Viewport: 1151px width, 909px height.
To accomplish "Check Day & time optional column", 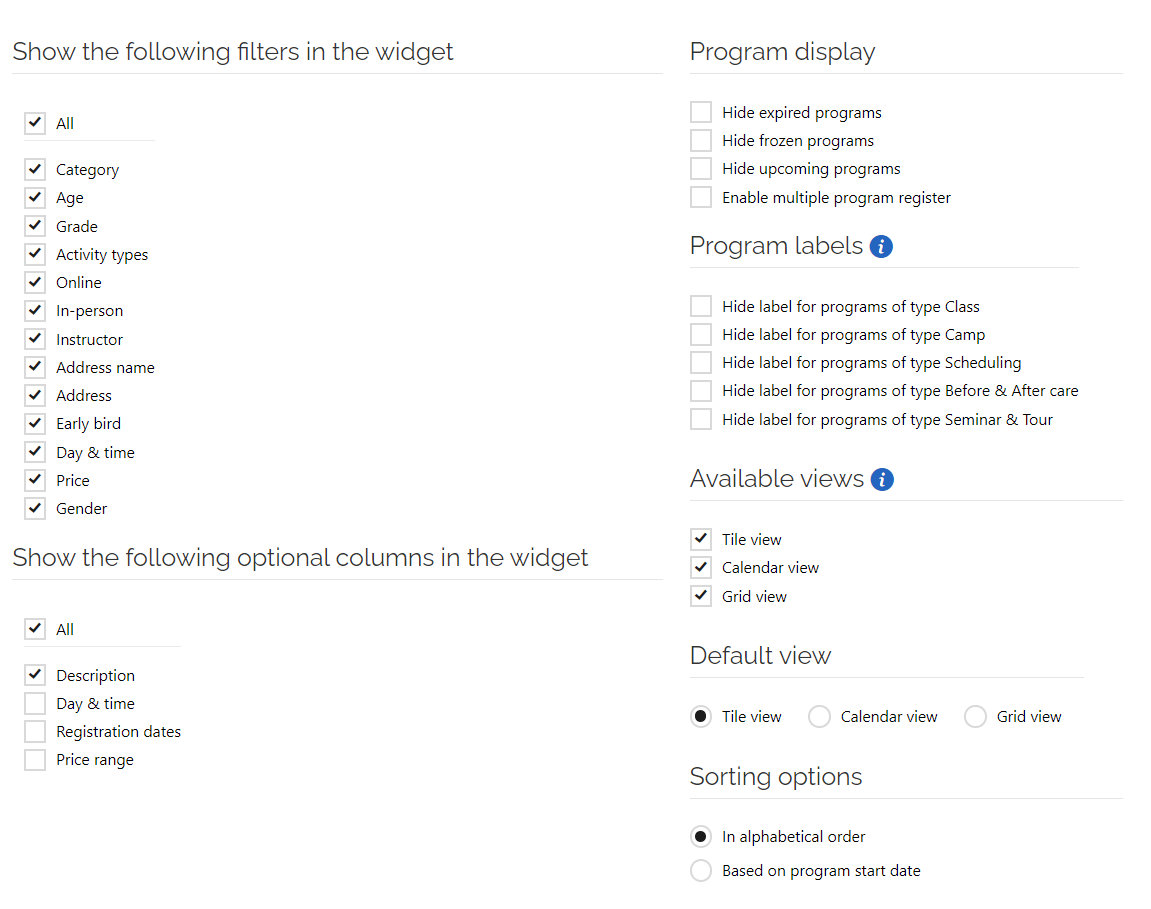I will click(x=35, y=703).
